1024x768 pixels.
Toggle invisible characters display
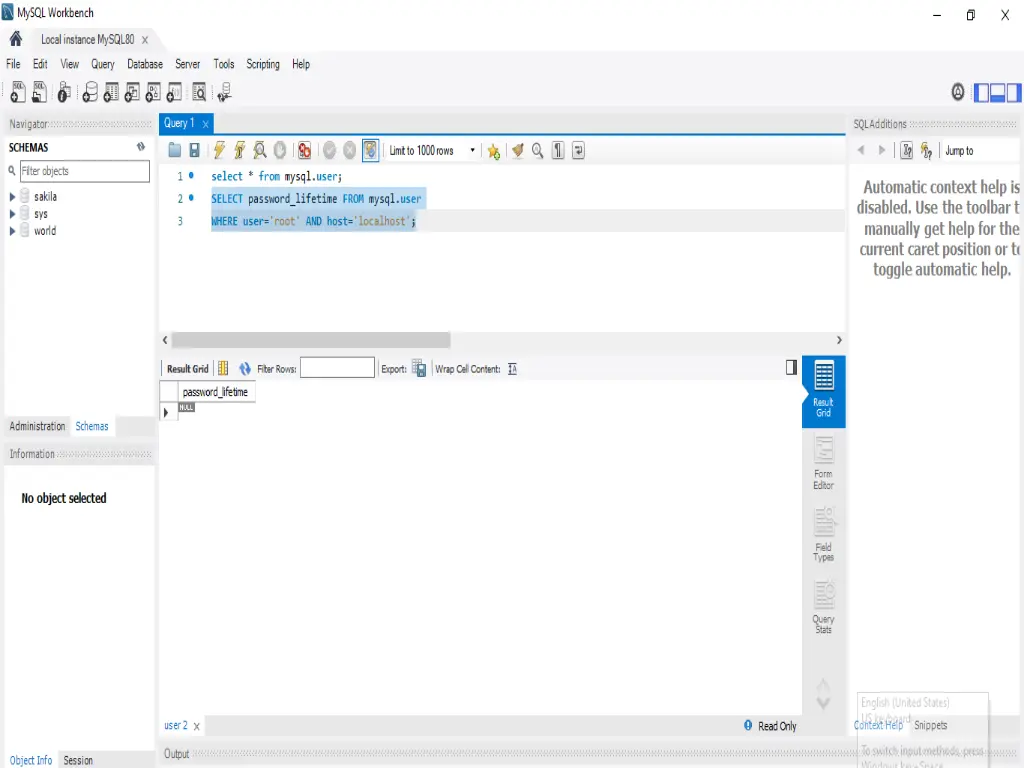558,150
